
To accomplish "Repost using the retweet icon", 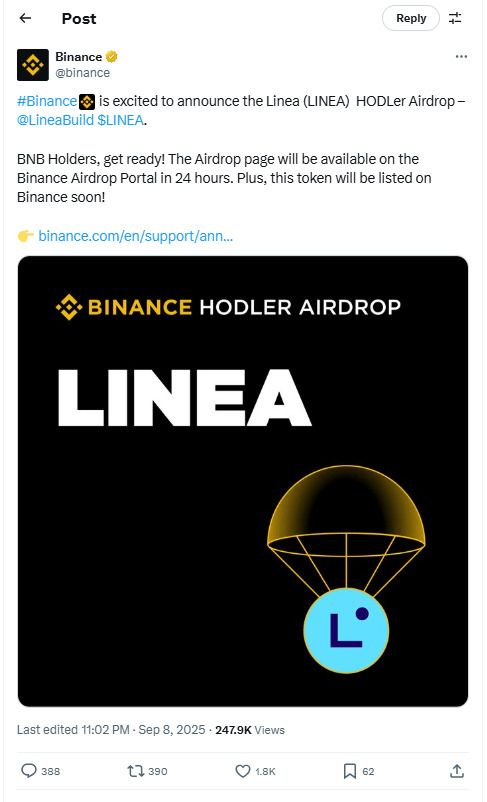I will [147, 771].
